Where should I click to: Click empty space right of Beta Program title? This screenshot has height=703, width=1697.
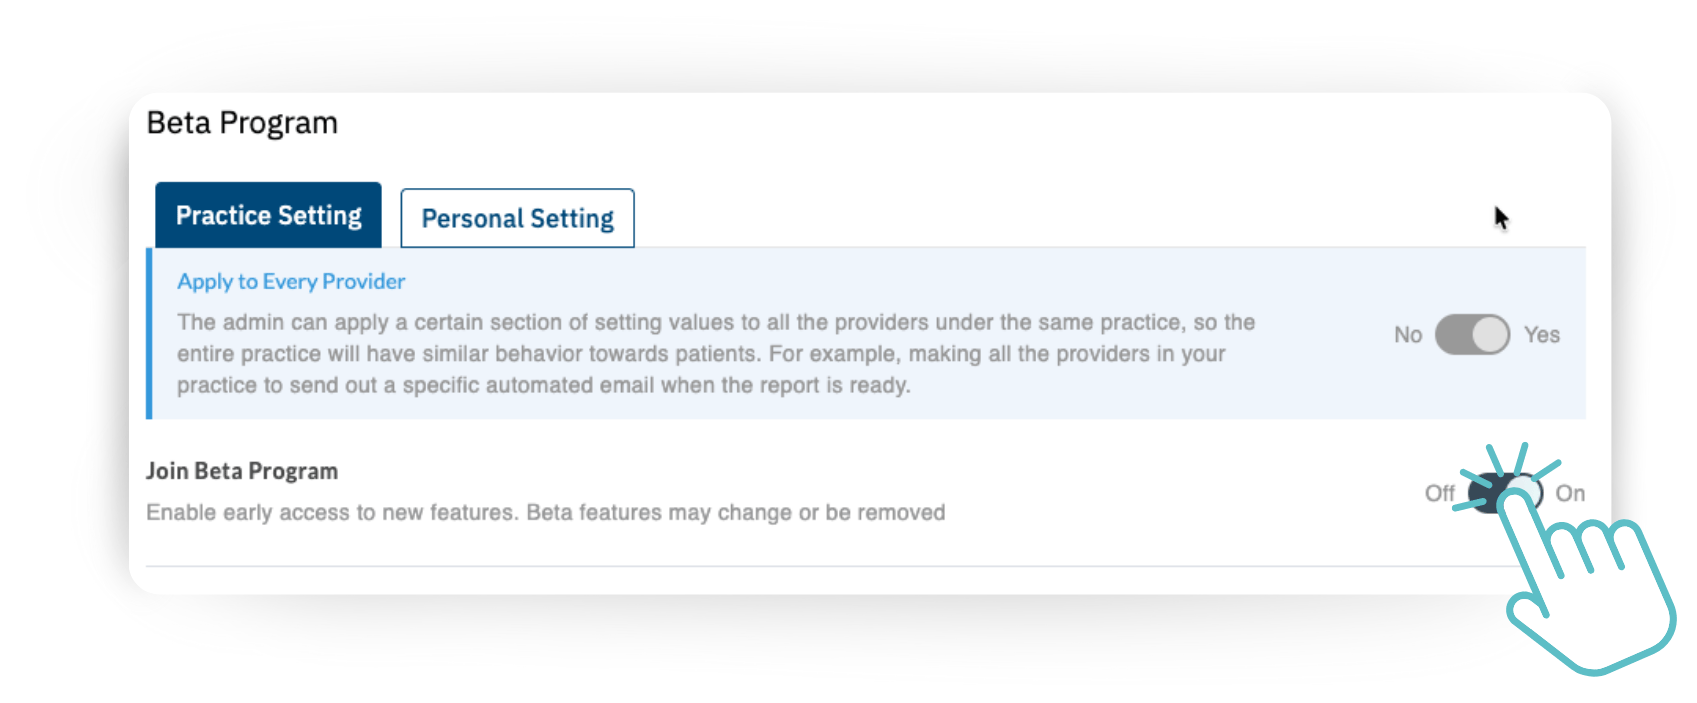click(900, 123)
